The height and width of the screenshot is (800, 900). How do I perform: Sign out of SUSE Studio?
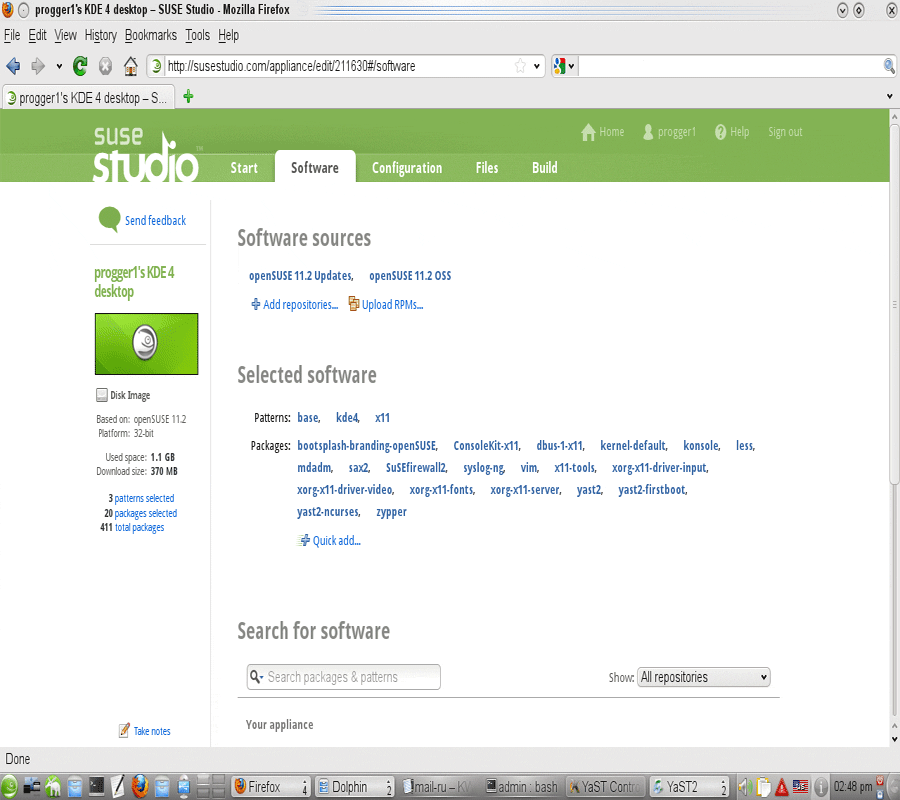785,132
